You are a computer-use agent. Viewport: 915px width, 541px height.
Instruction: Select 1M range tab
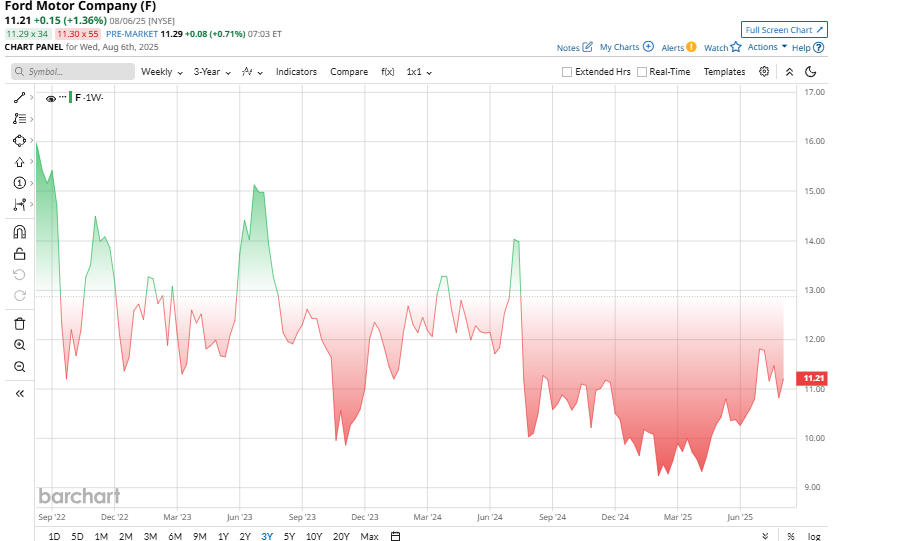pyautogui.click(x=101, y=536)
